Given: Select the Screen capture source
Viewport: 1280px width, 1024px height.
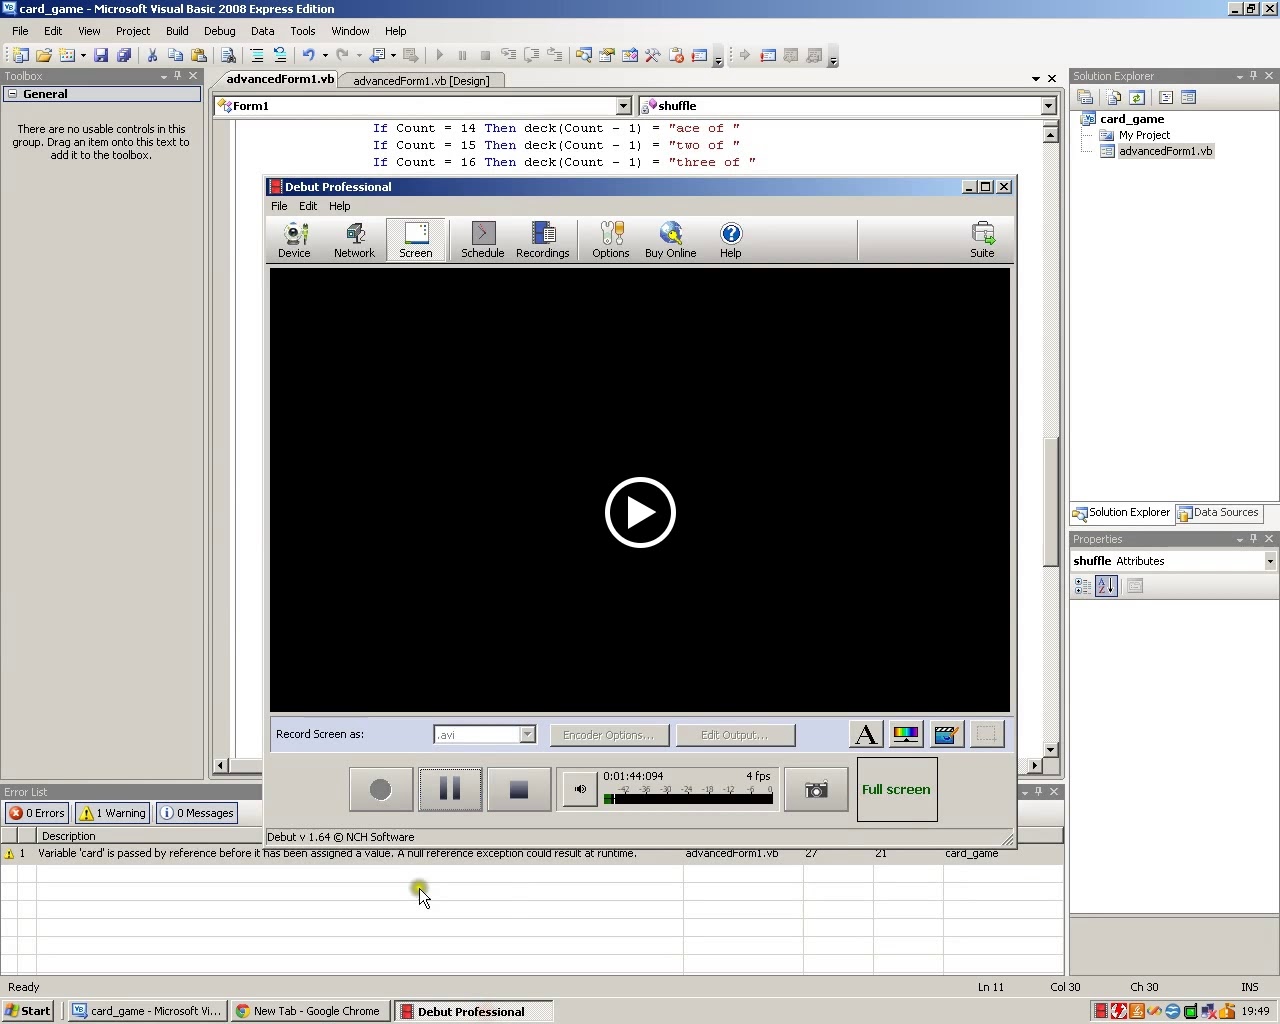Looking at the screenshot, I should pyautogui.click(x=416, y=240).
